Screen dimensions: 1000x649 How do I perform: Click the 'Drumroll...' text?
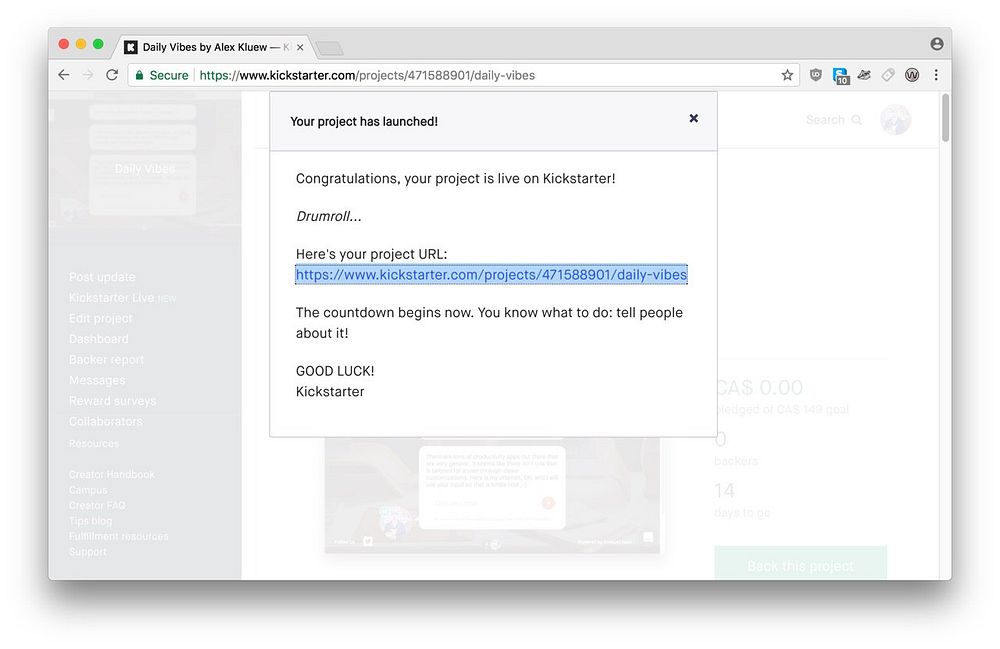click(x=328, y=217)
